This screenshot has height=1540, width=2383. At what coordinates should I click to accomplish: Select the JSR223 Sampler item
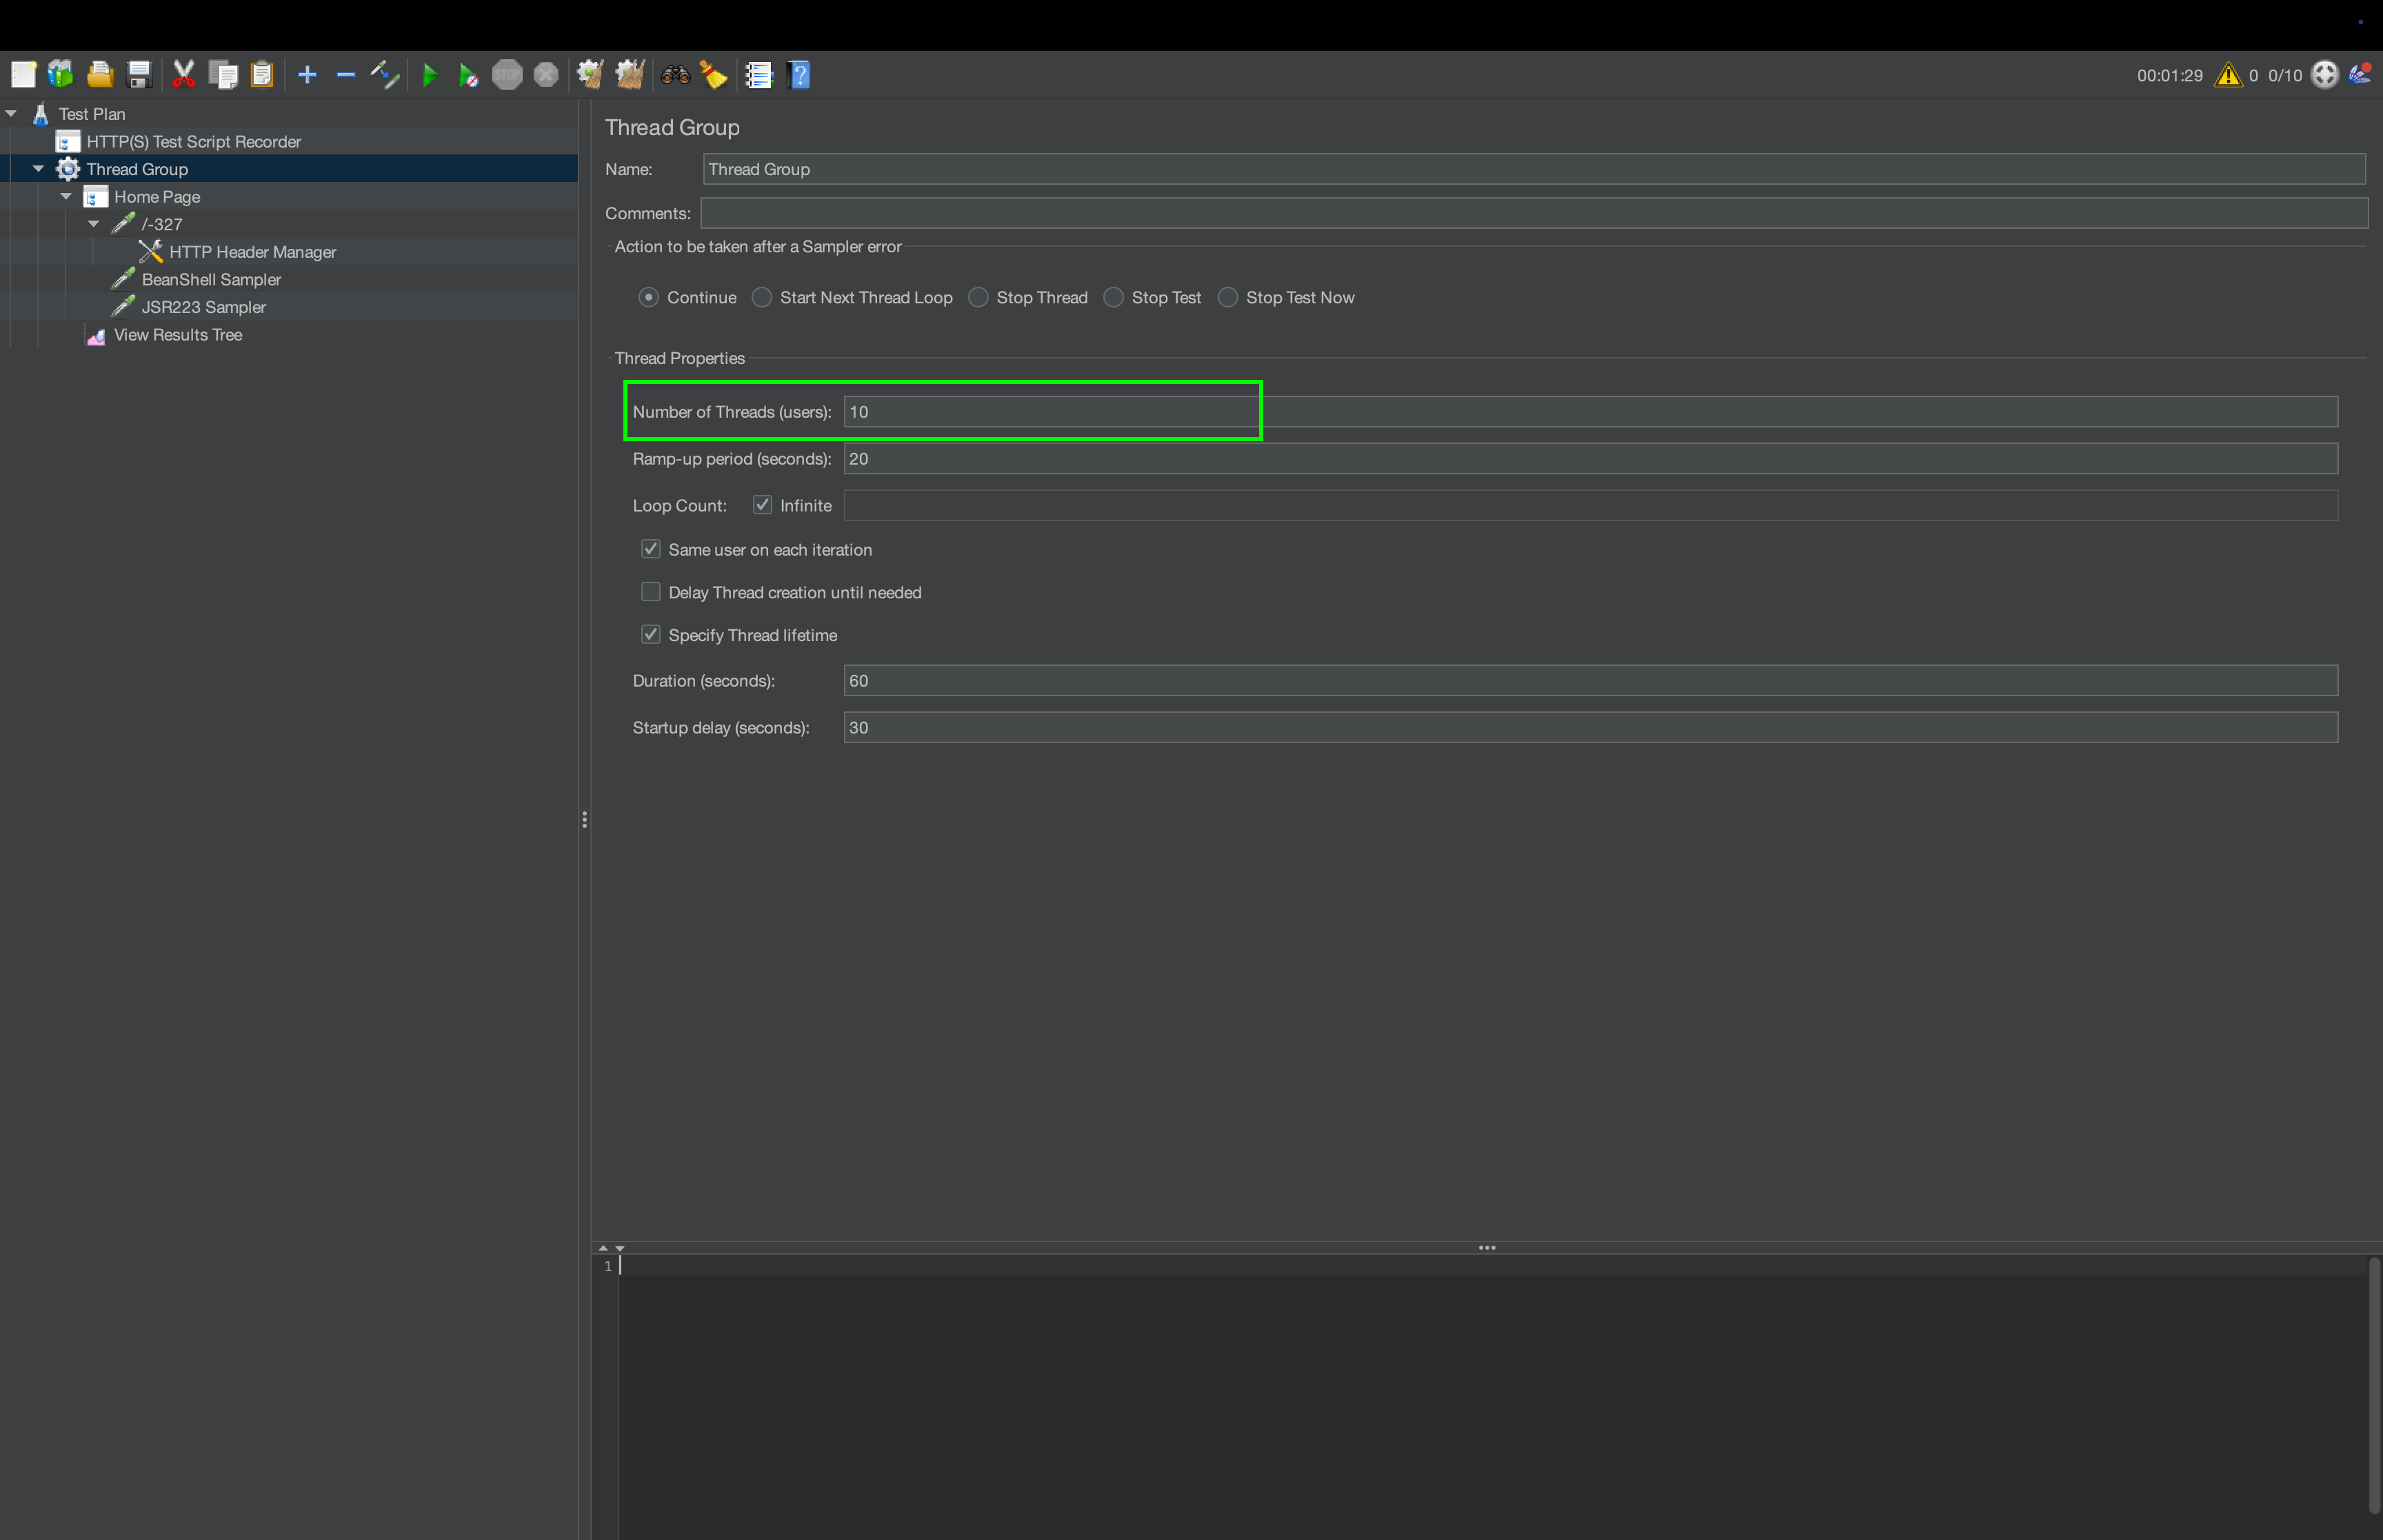203,307
